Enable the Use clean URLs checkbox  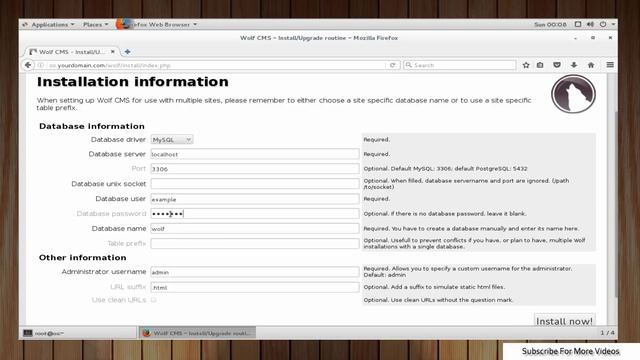(x=154, y=300)
